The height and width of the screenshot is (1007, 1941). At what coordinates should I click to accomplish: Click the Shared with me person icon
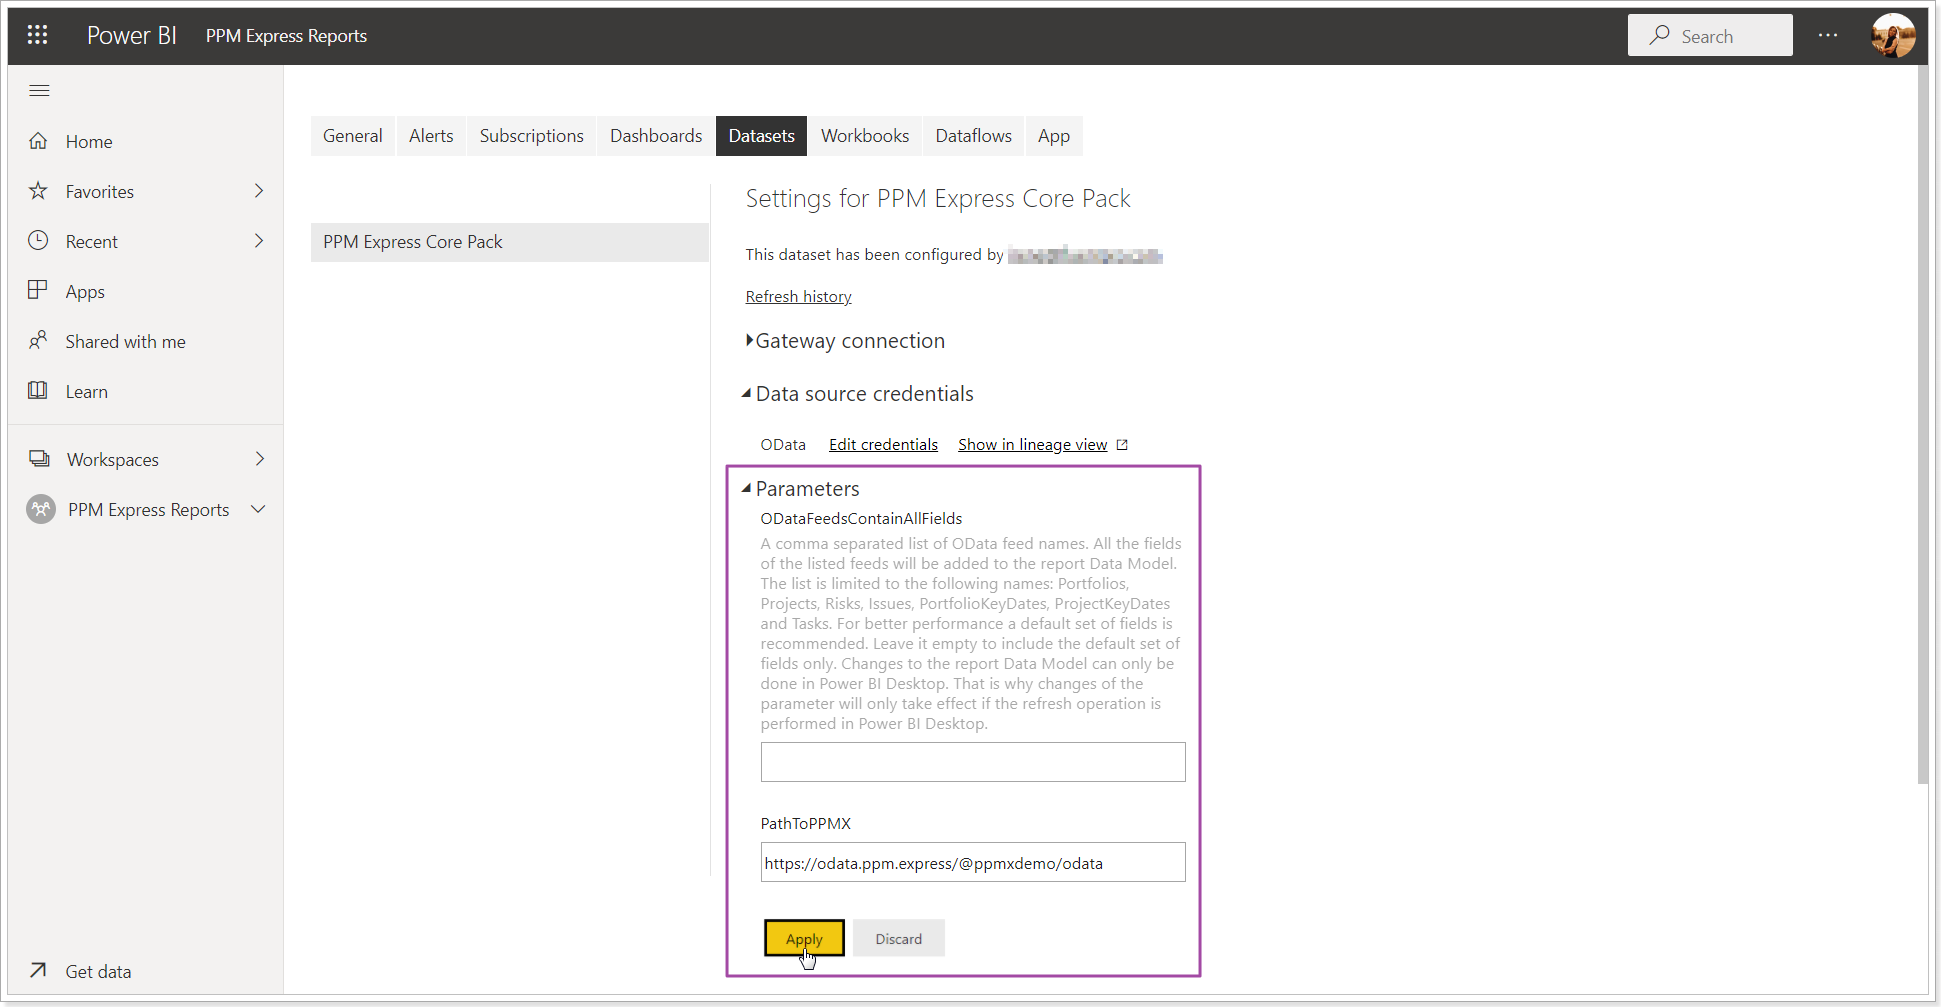tap(38, 341)
